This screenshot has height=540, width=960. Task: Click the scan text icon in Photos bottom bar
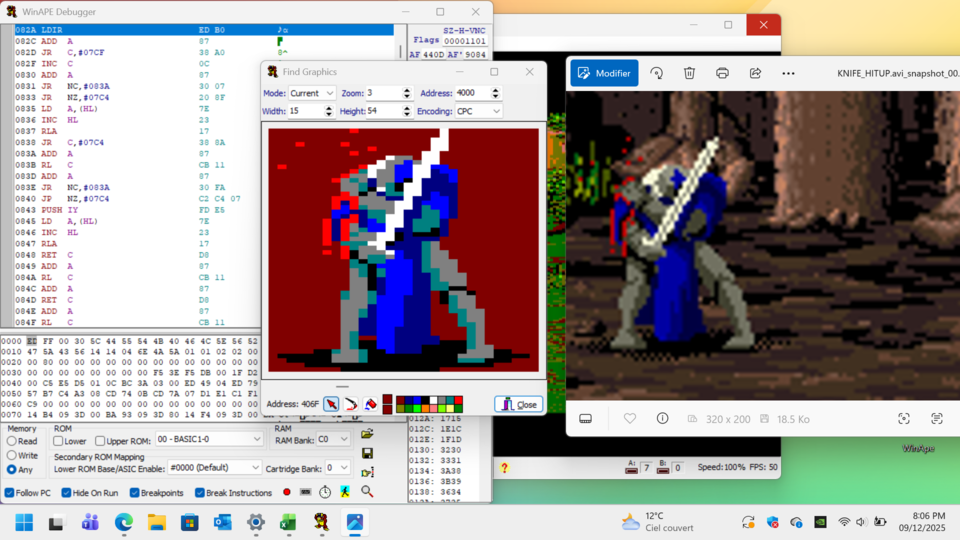[x=937, y=419]
